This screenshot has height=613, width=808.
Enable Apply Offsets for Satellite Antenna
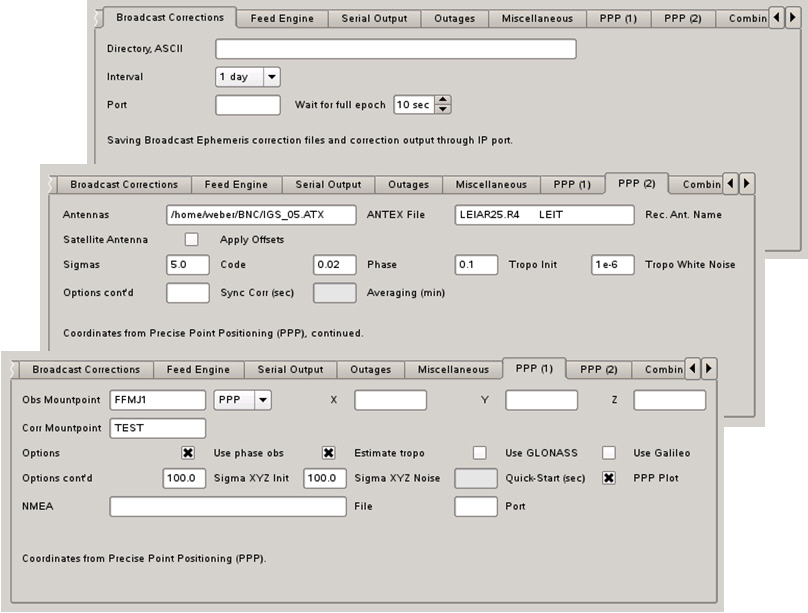[x=191, y=240]
